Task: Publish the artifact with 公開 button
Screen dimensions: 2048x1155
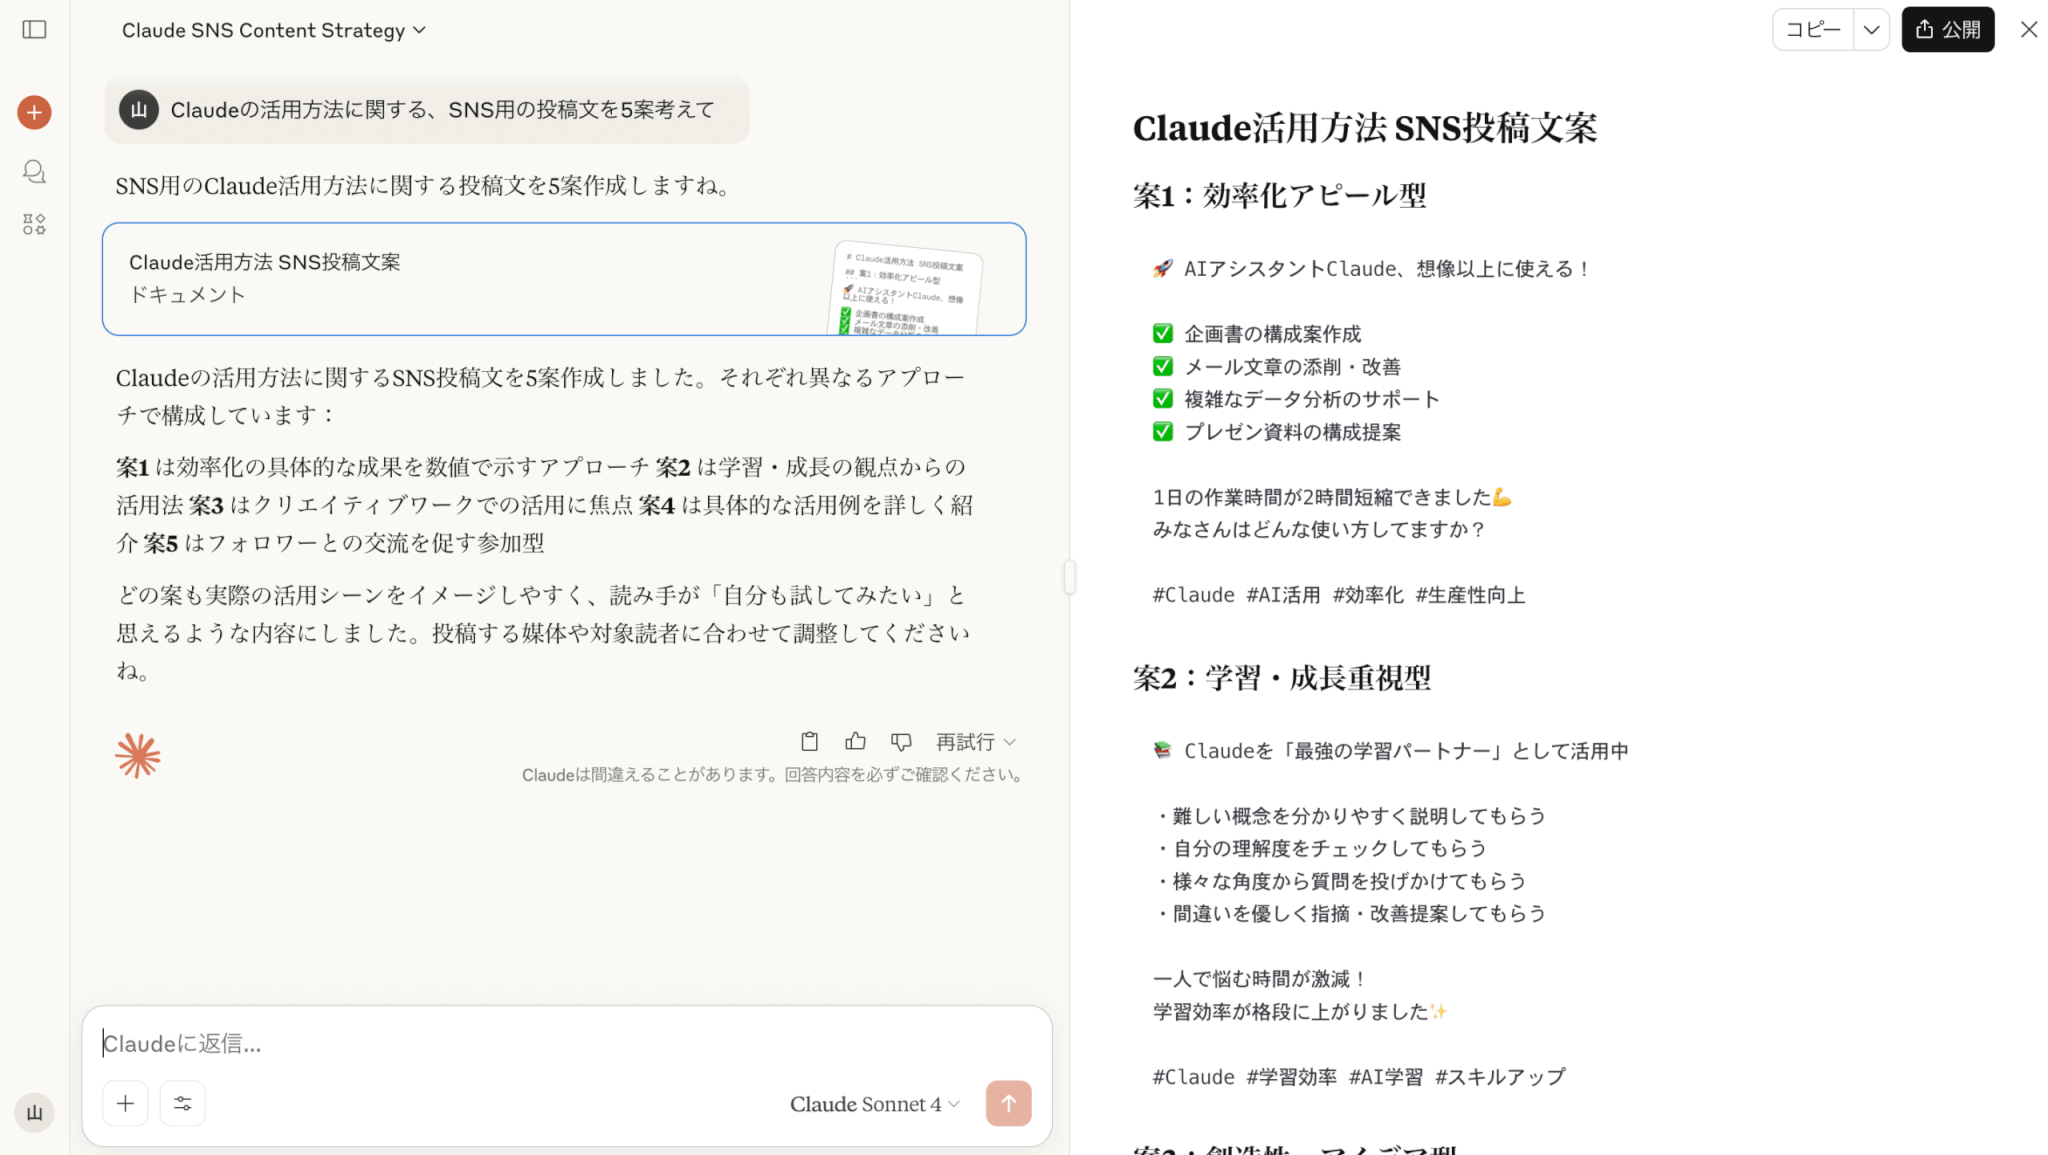Action: point(1948,30)
